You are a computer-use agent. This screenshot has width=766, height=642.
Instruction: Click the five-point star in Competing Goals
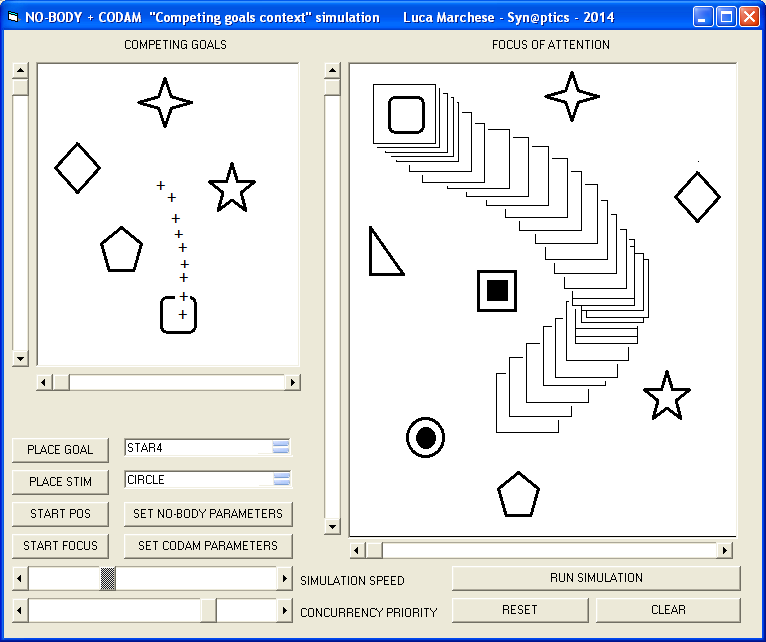tap(232, 188)
